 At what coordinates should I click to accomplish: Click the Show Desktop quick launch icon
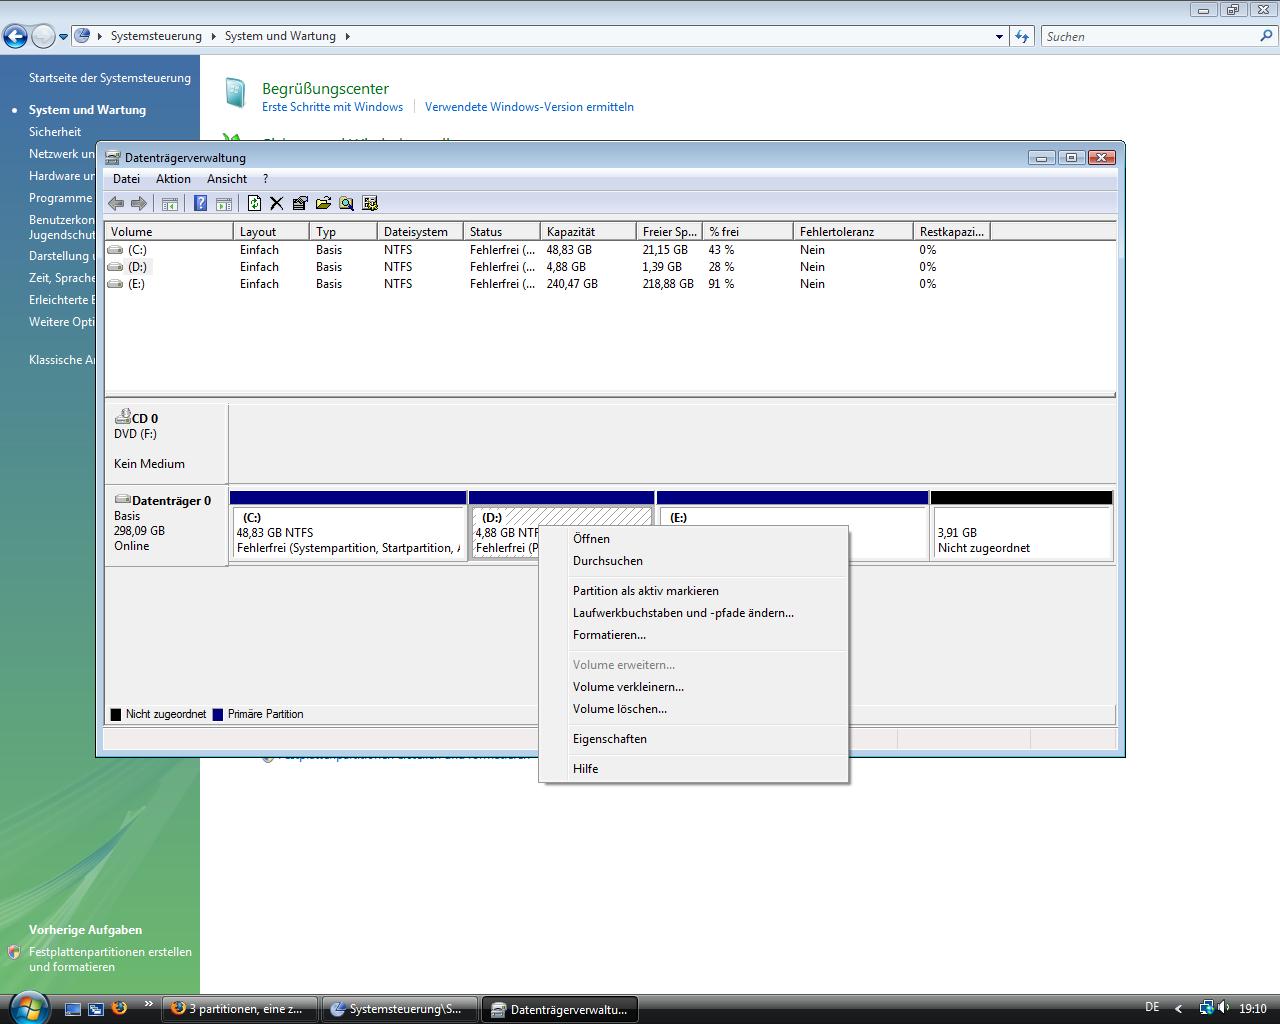(73, 1009)
